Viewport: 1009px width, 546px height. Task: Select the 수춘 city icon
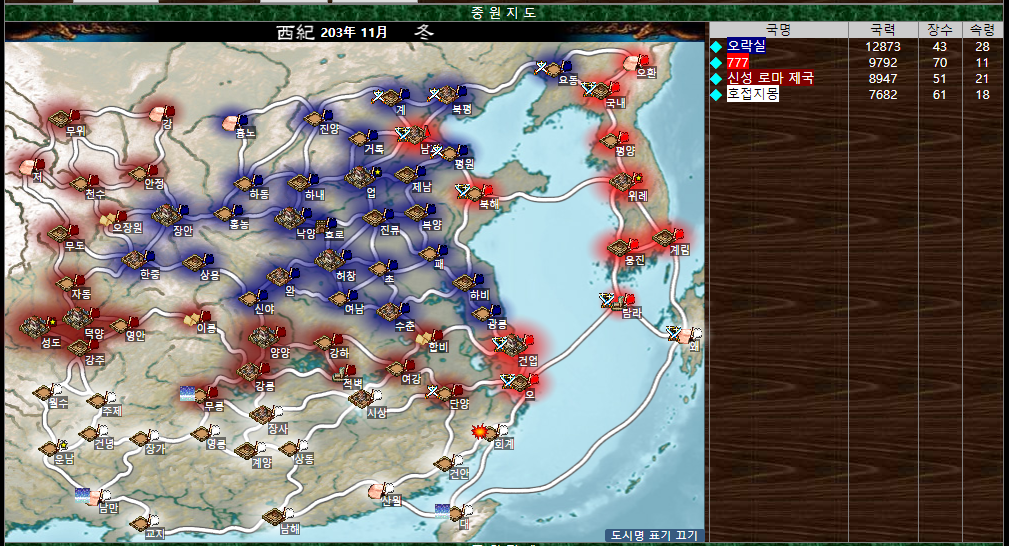coord(389,312)
